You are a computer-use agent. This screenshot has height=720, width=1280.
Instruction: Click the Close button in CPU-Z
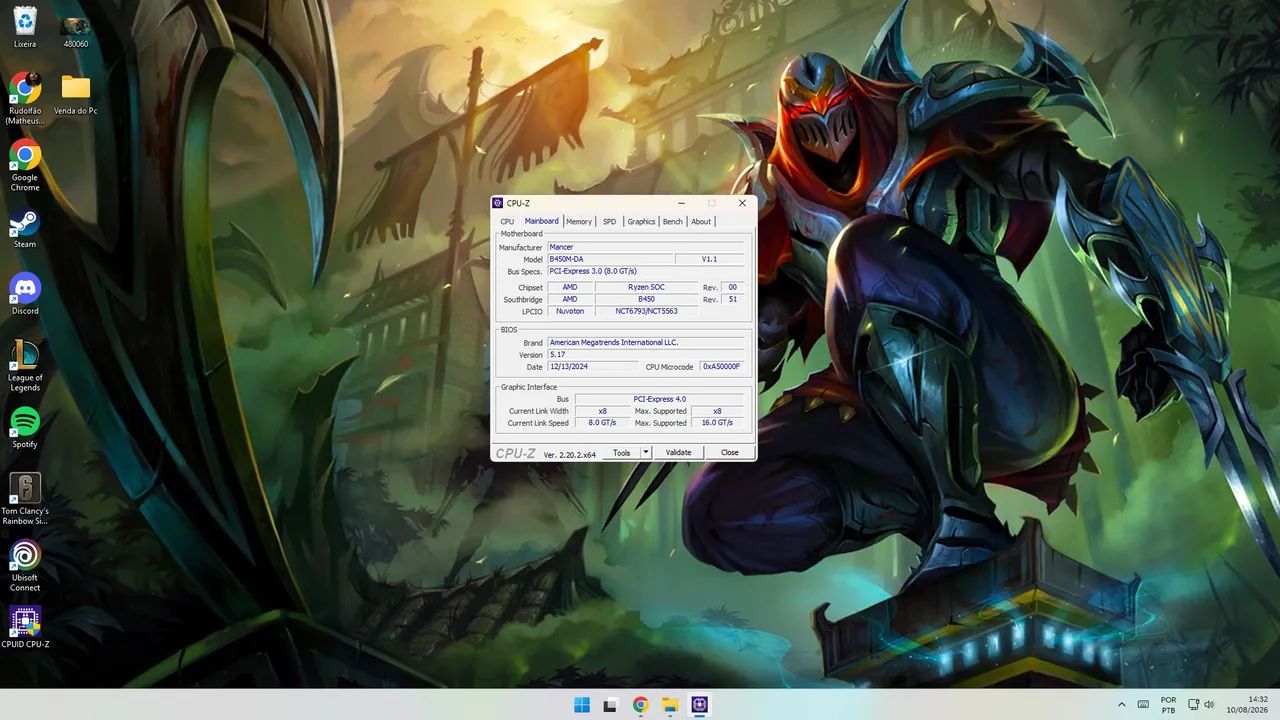[x=730, y=452]
